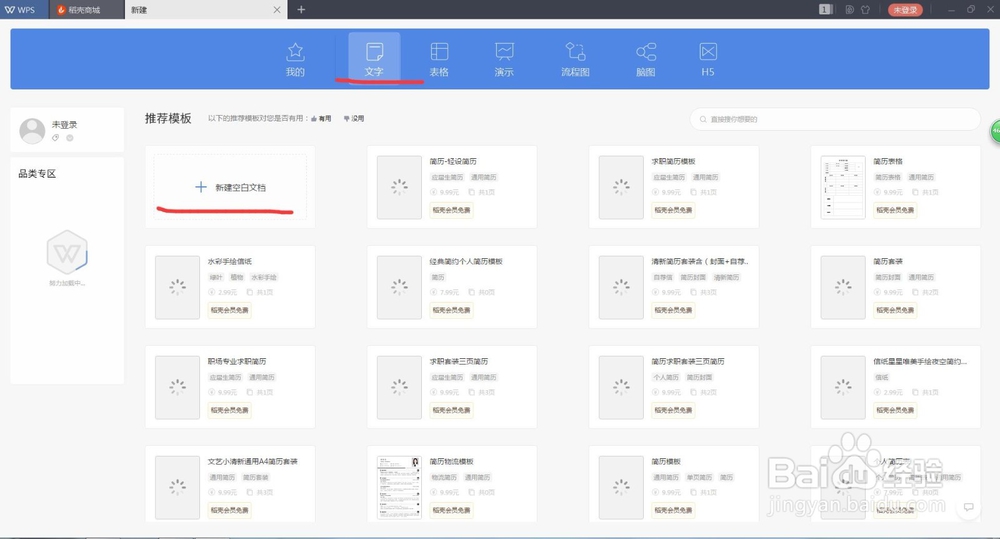Click in the template search field
Image resolution: width=1000 pixels, height=539 pixels.
[835, 119]
